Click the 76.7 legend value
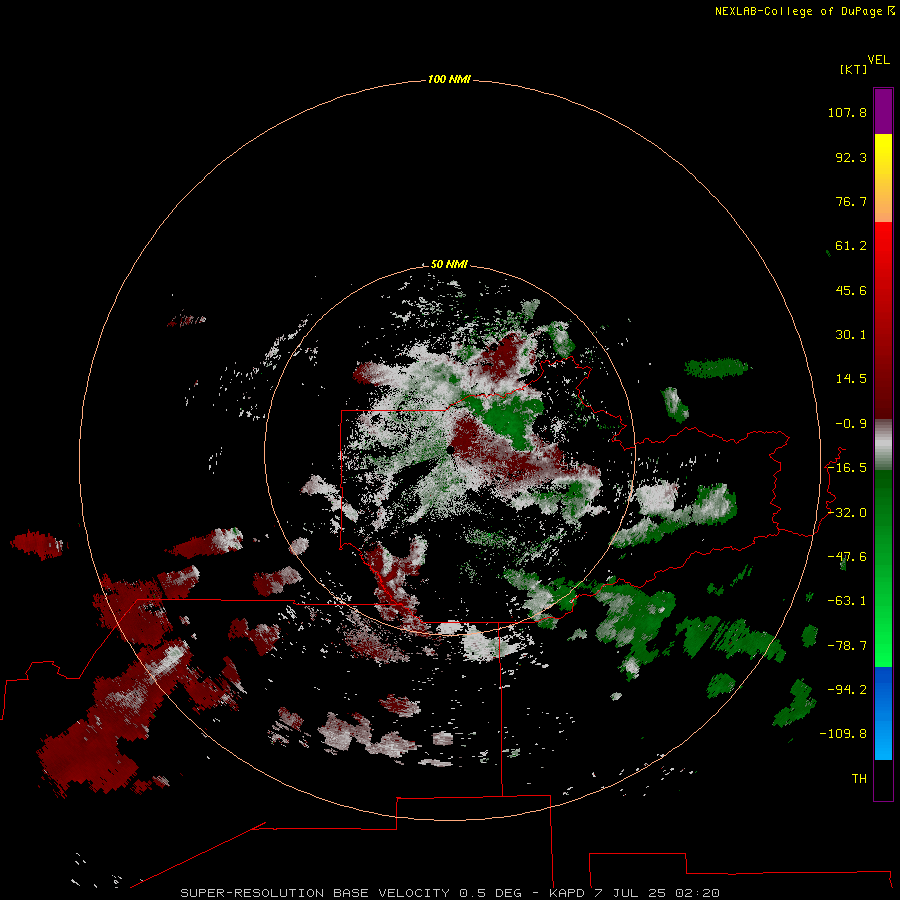The image size is (900, 900). (851, 201)
